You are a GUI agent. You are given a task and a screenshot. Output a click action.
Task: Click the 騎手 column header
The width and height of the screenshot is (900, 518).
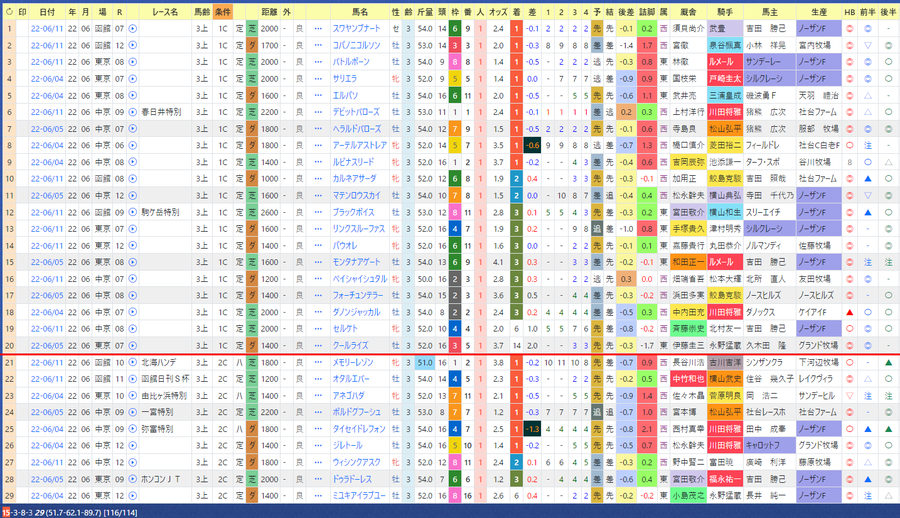click(725, 11)
